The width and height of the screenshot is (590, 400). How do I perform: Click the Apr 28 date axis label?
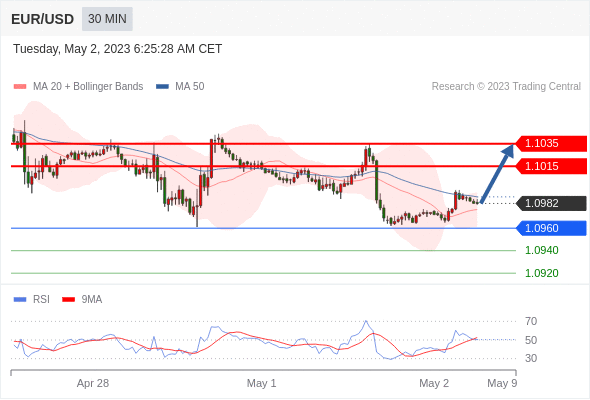pos(93,383)
